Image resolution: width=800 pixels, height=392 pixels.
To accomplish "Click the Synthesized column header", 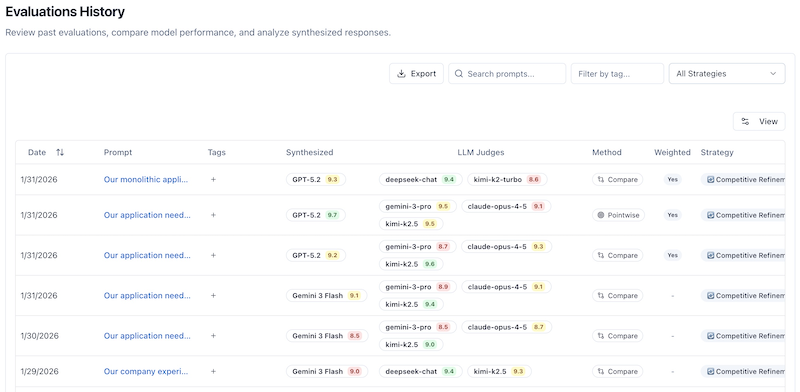I will point(310,152).
